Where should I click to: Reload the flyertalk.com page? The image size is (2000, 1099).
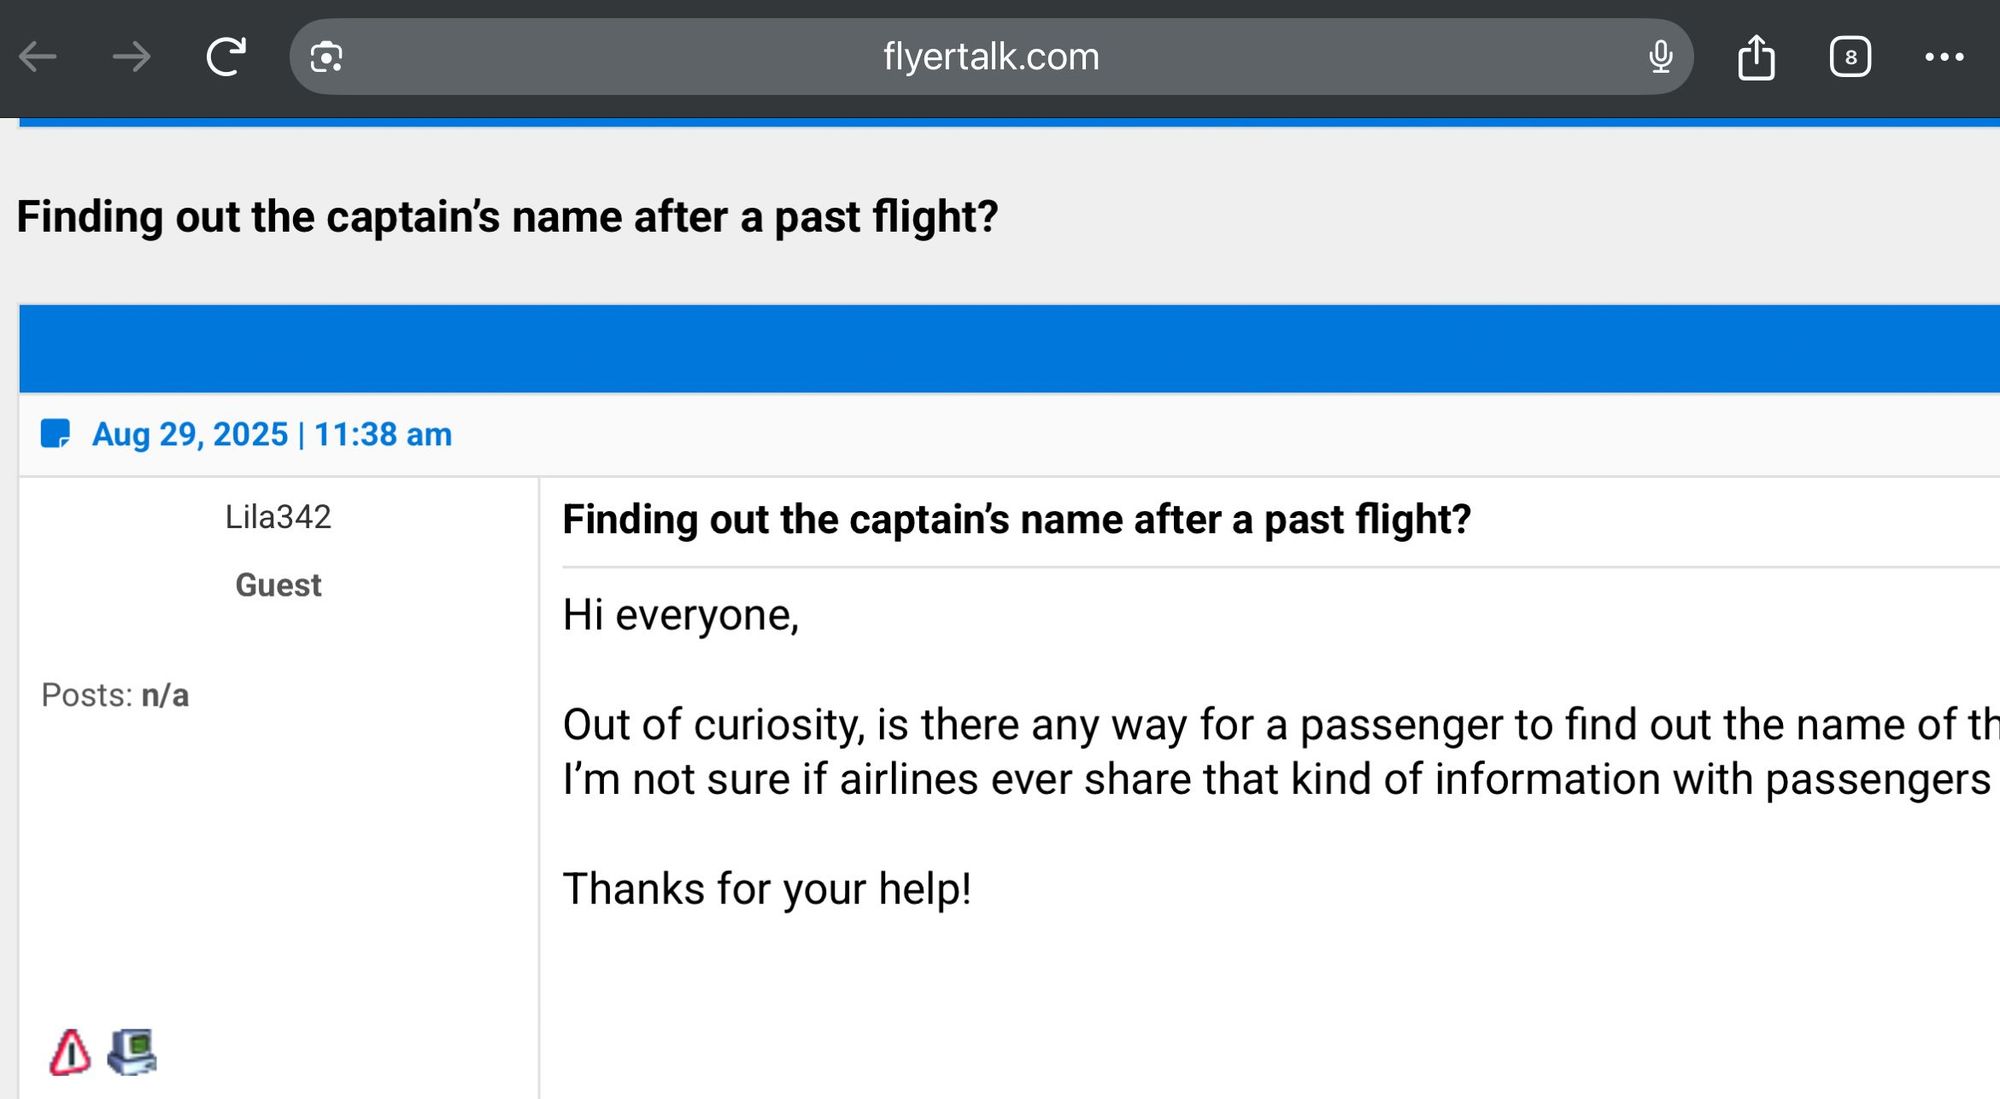tap(226, 57)
